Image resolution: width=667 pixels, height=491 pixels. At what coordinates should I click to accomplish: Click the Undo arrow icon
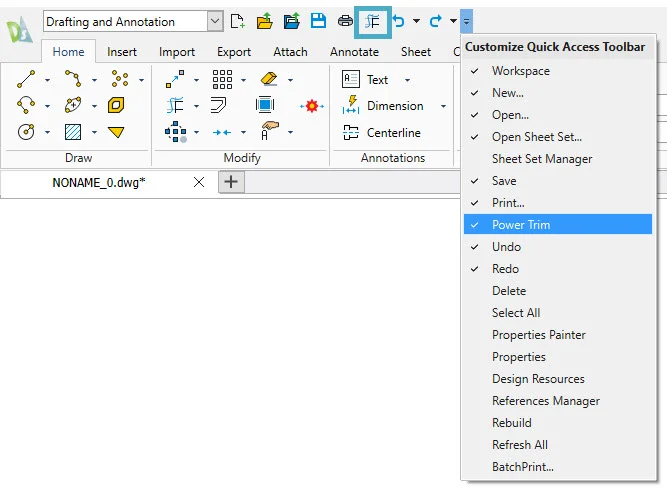coord(399,21)
